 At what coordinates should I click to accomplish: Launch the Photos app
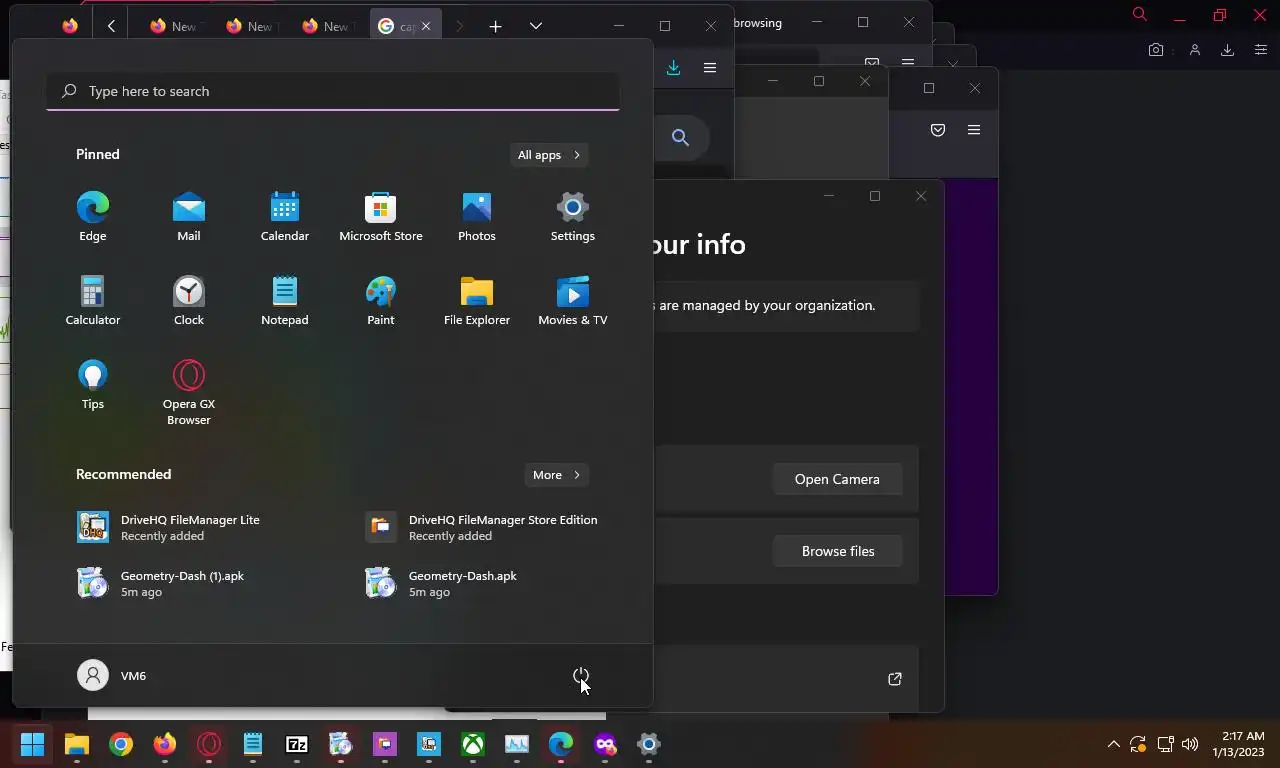tap(477, 217)
